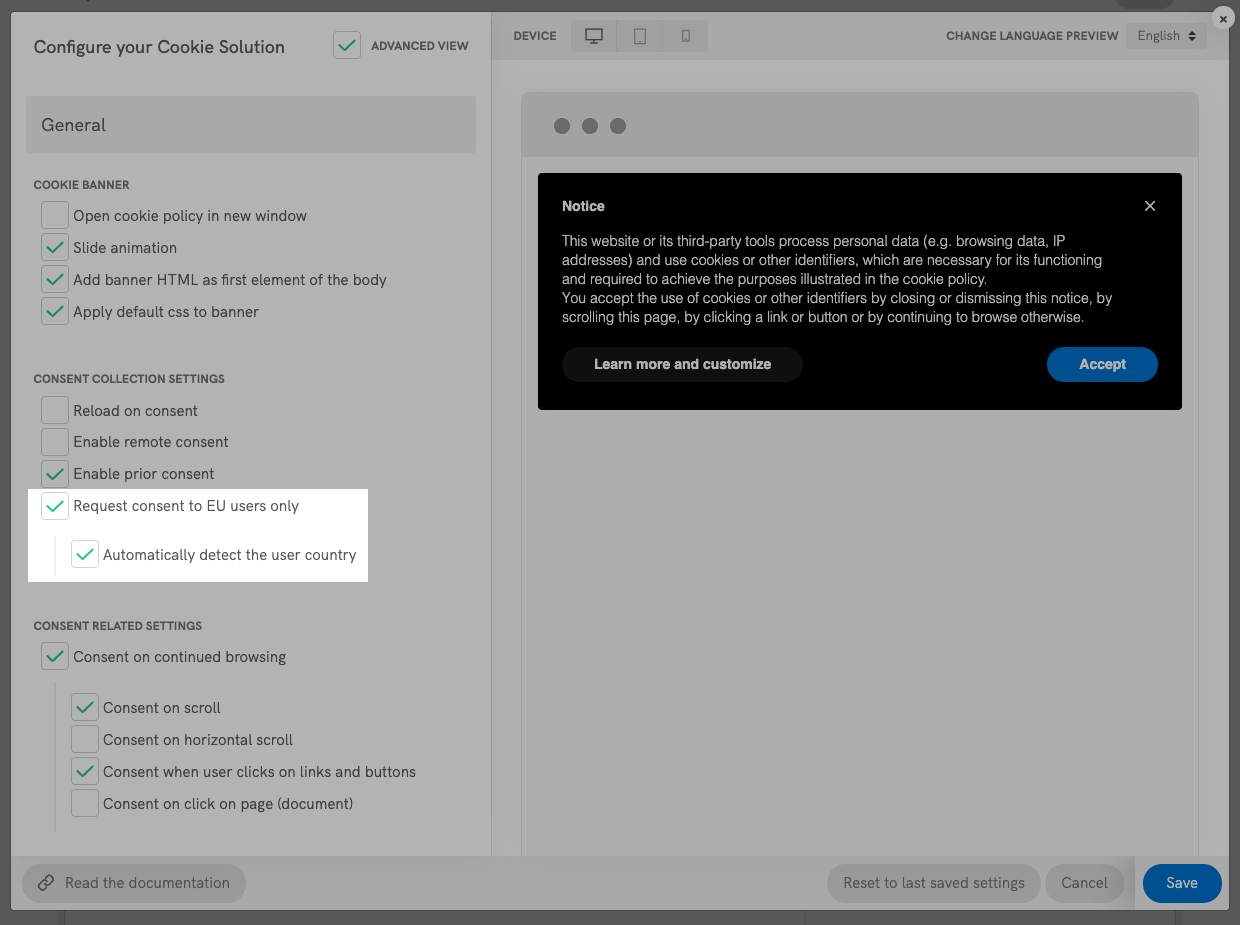Disable "Automatically detect the user country"

click(x=85, y=554)
